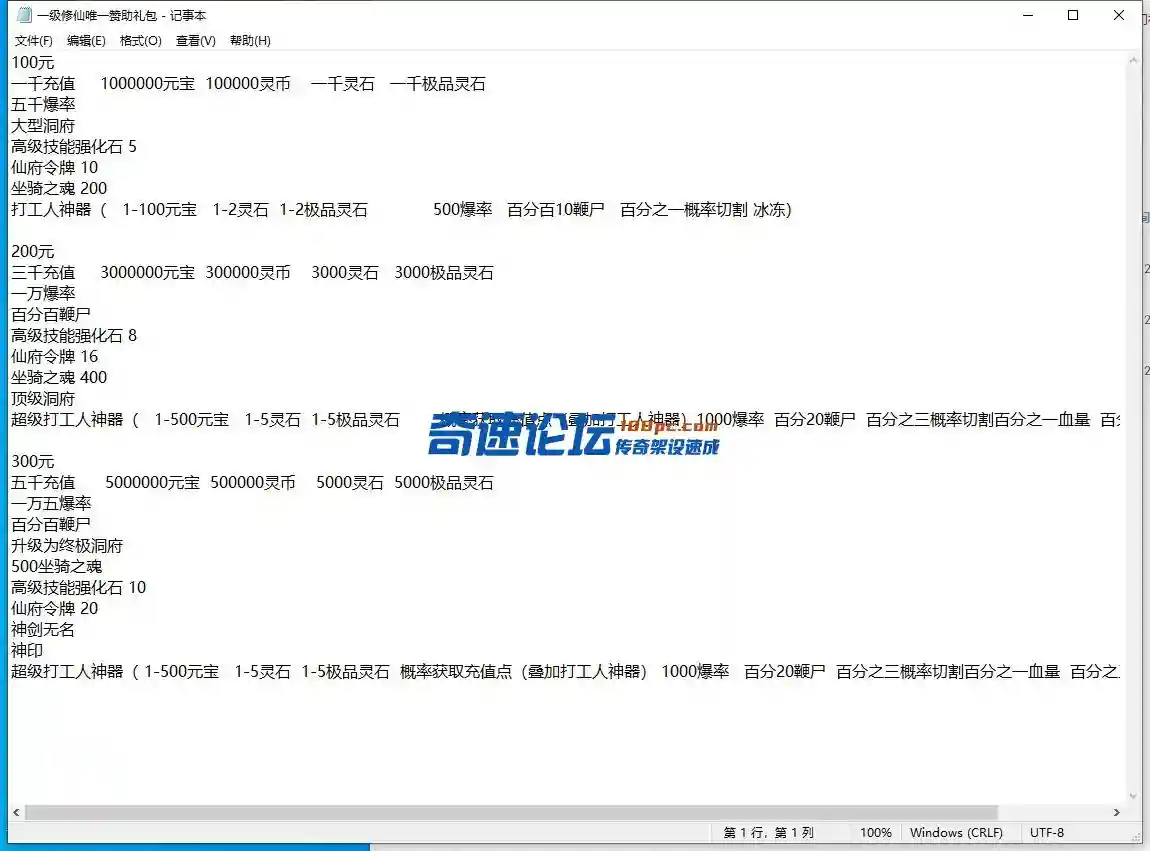
Task: Open the 格式(O) menu
Action: click(x=141, y=40)
